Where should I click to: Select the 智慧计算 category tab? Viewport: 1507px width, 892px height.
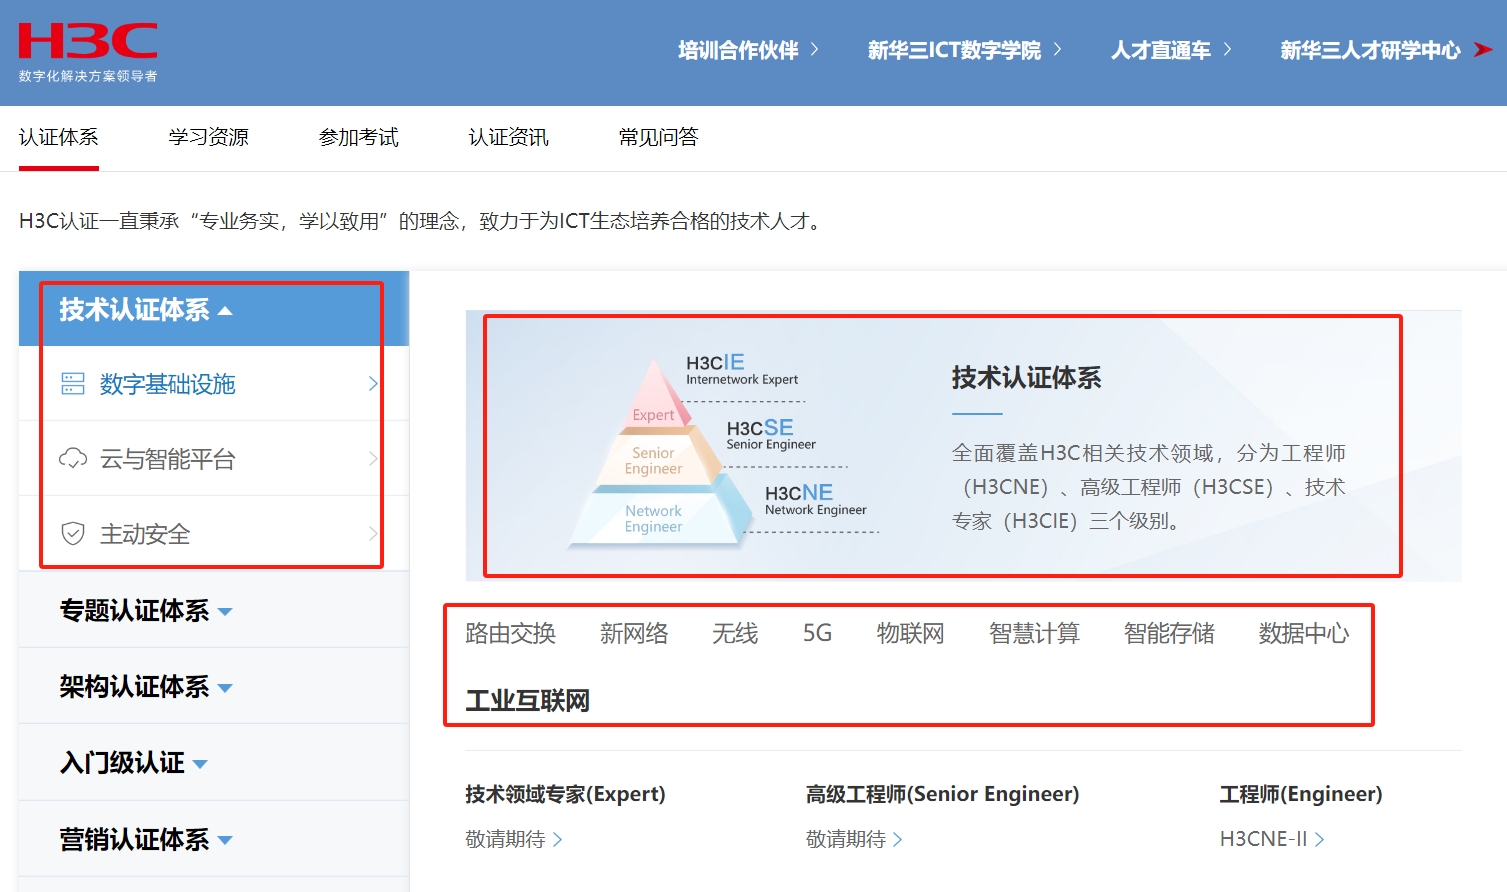pos(1035,633)
